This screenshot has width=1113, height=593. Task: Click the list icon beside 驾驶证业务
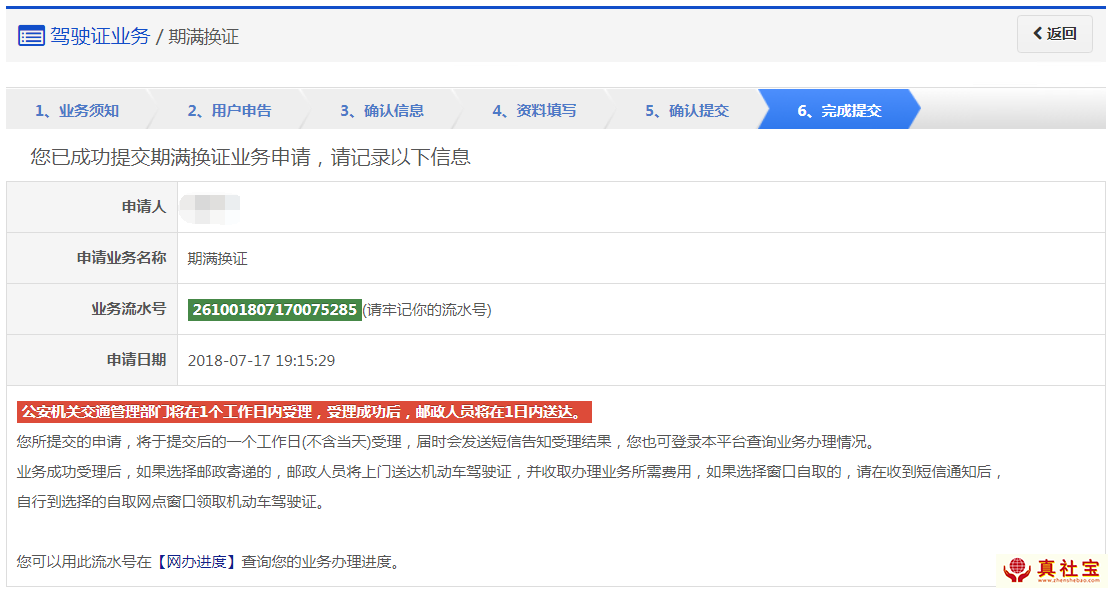[31, 37]
